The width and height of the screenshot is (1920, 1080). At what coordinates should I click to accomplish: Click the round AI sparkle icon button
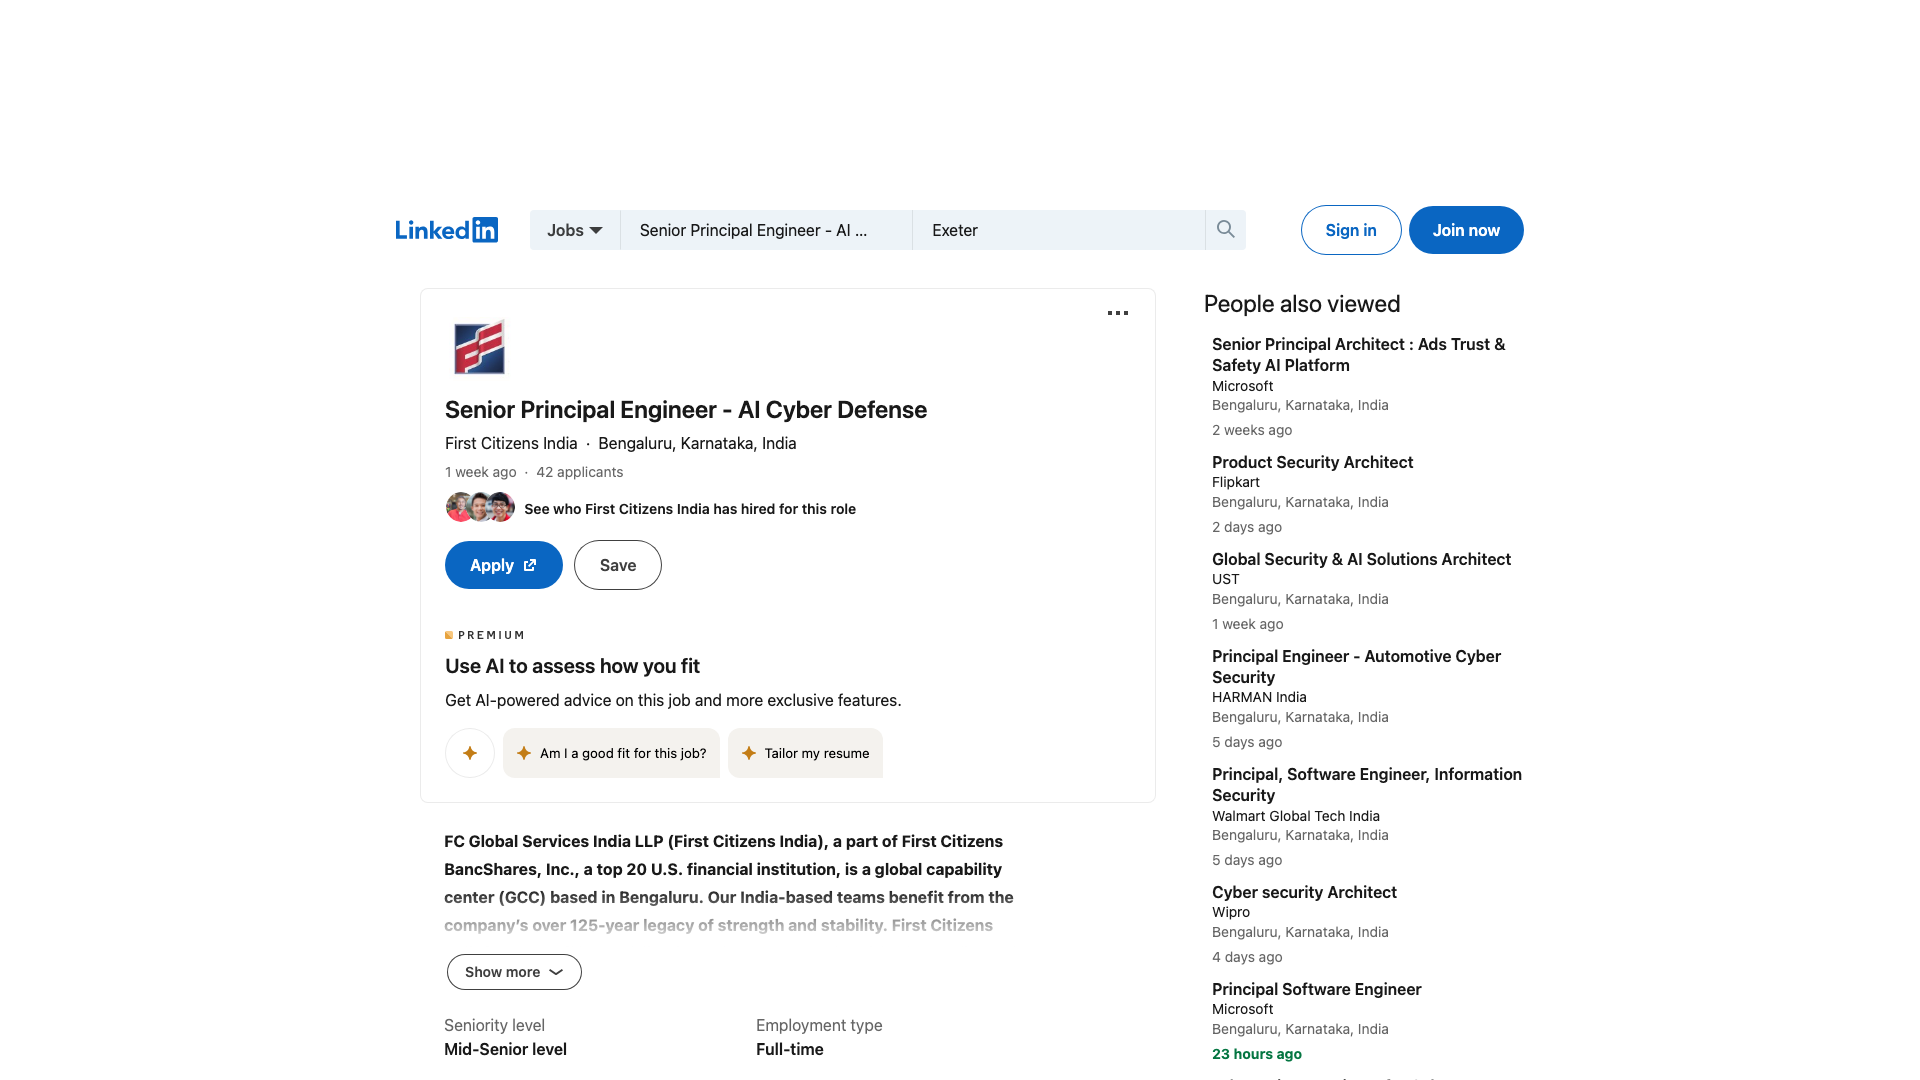(x=470, y=753)
